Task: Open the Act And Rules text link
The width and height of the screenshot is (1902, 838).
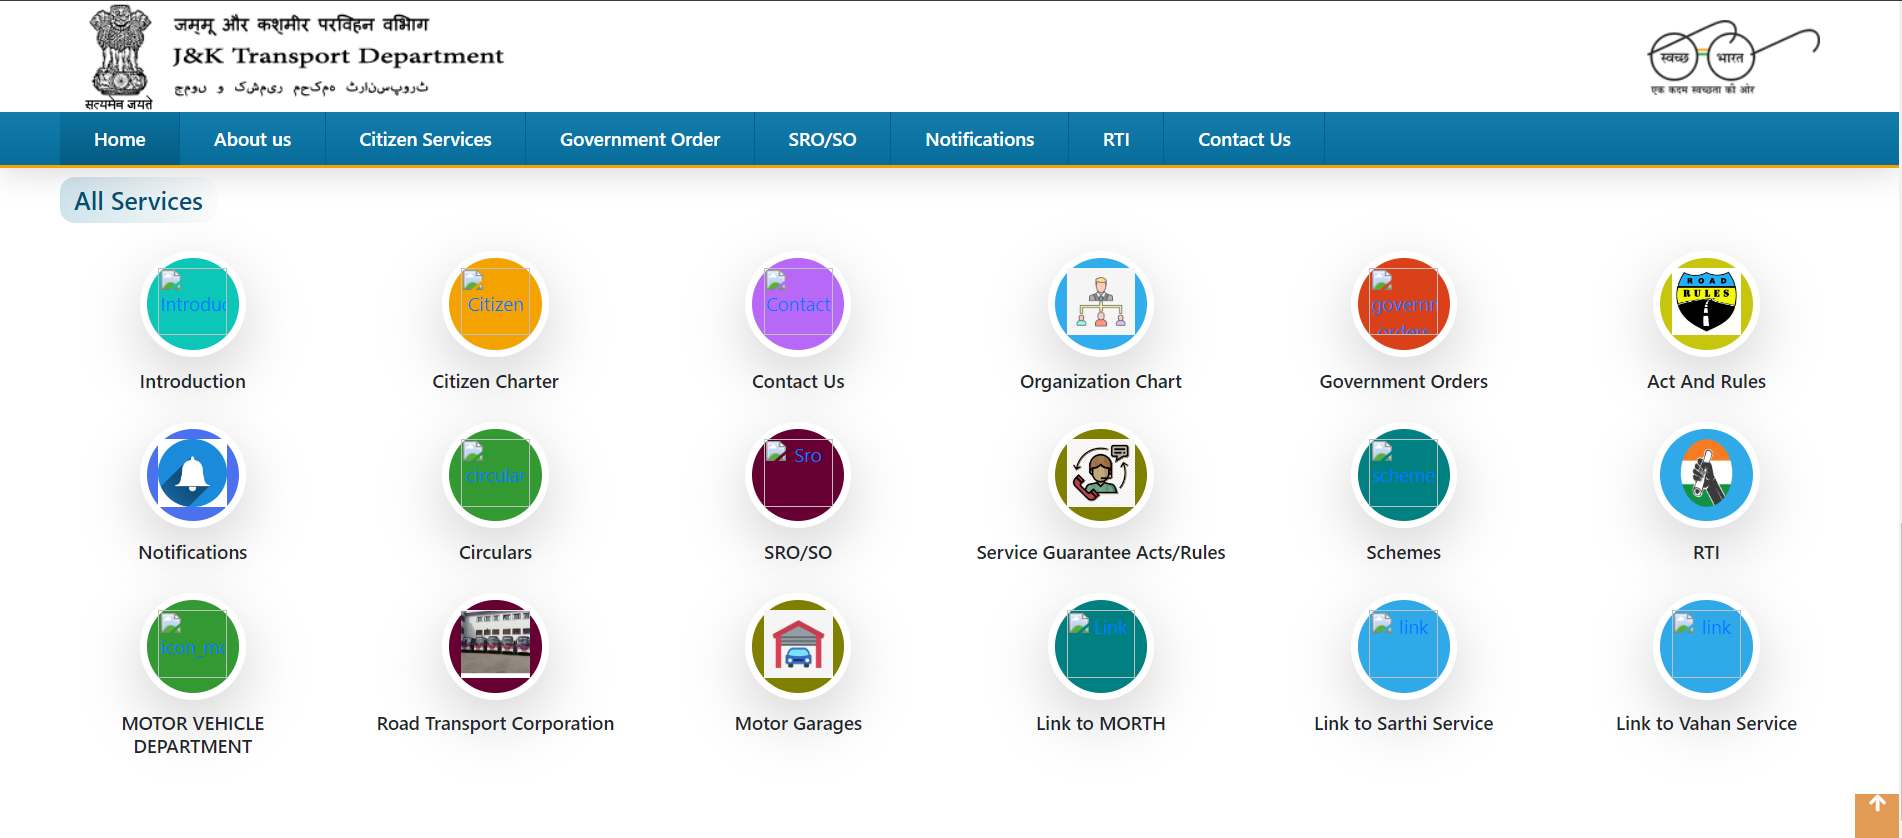Action: click(1706, 381)
